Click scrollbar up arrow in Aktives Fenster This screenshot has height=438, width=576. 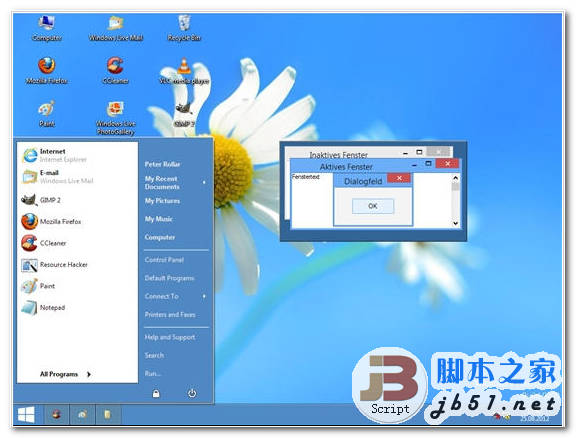click(456, 178)
